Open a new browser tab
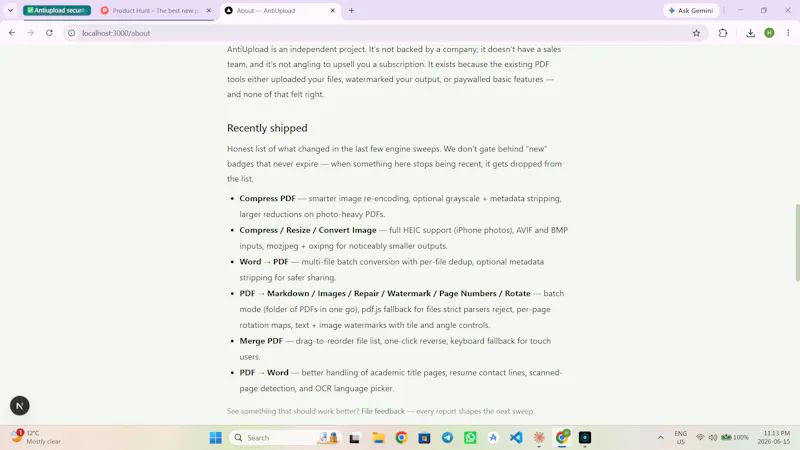Viewport: 800px width, 450px height. pos(352,10)
